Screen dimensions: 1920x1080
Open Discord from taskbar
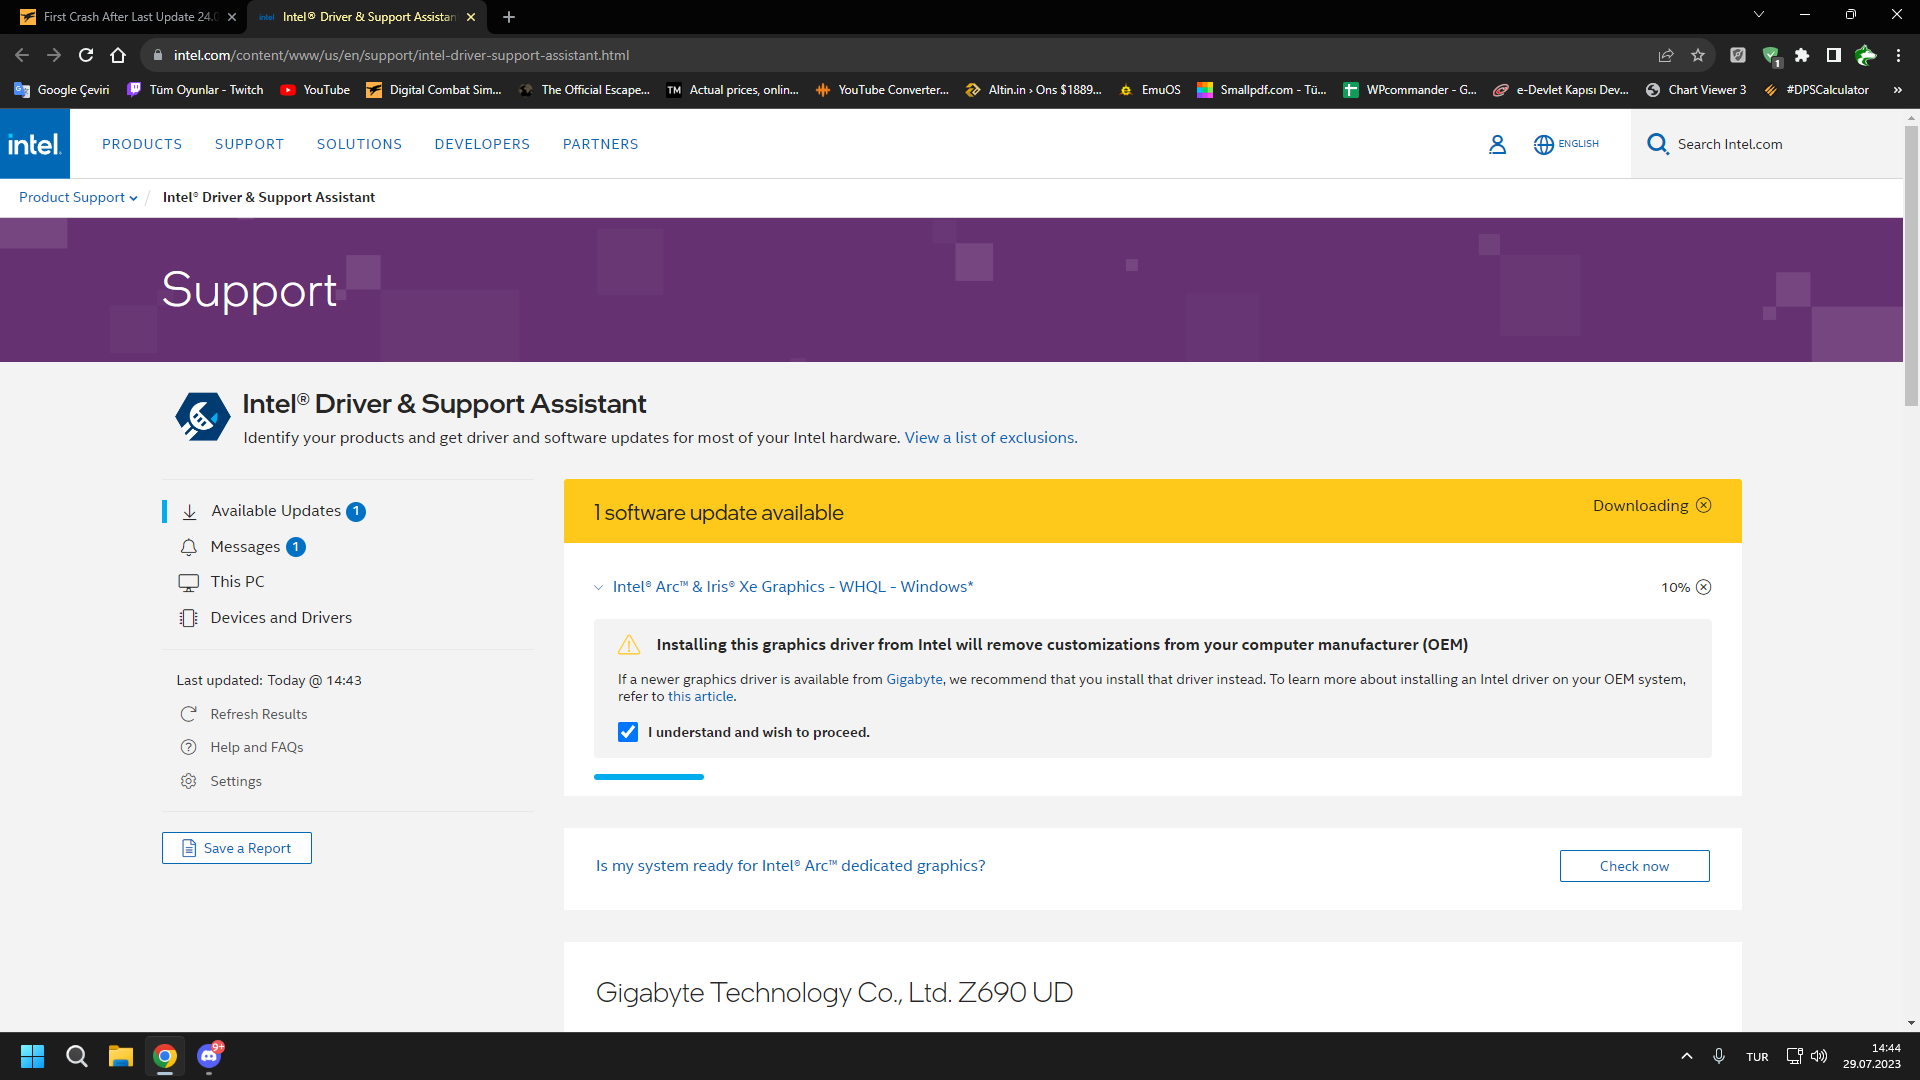[209, 1056]
